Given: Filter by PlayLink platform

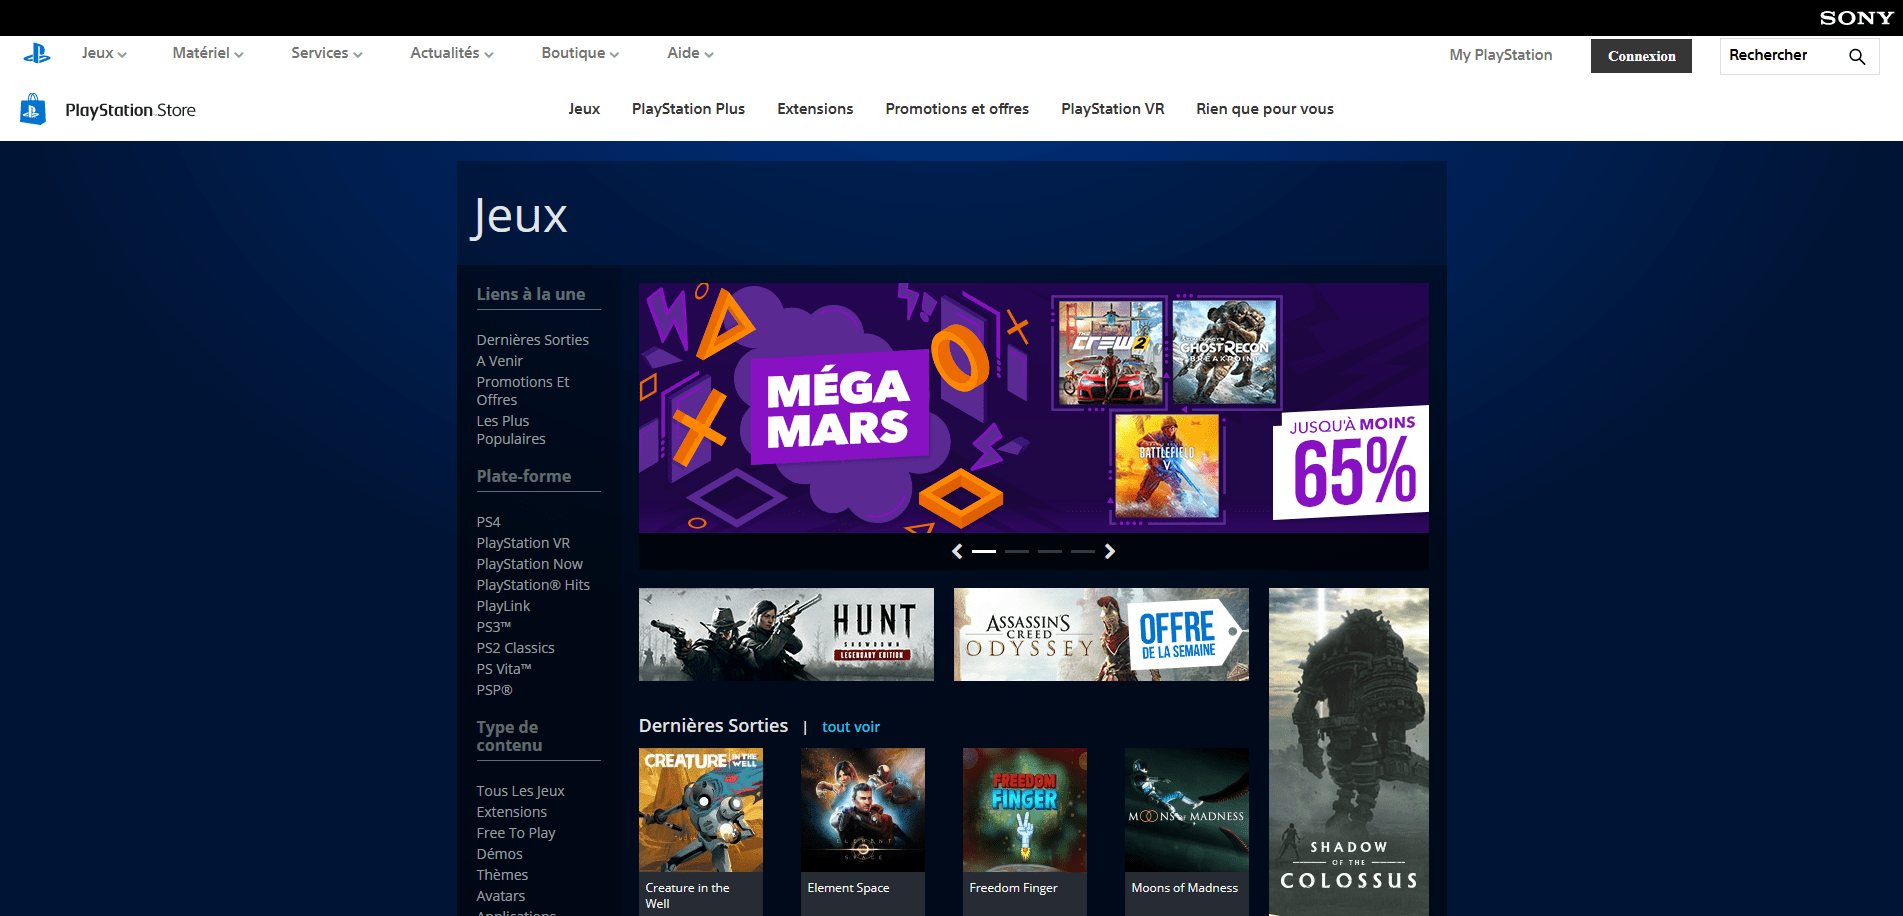Looking at the screenshot, I should pos(503,606).
